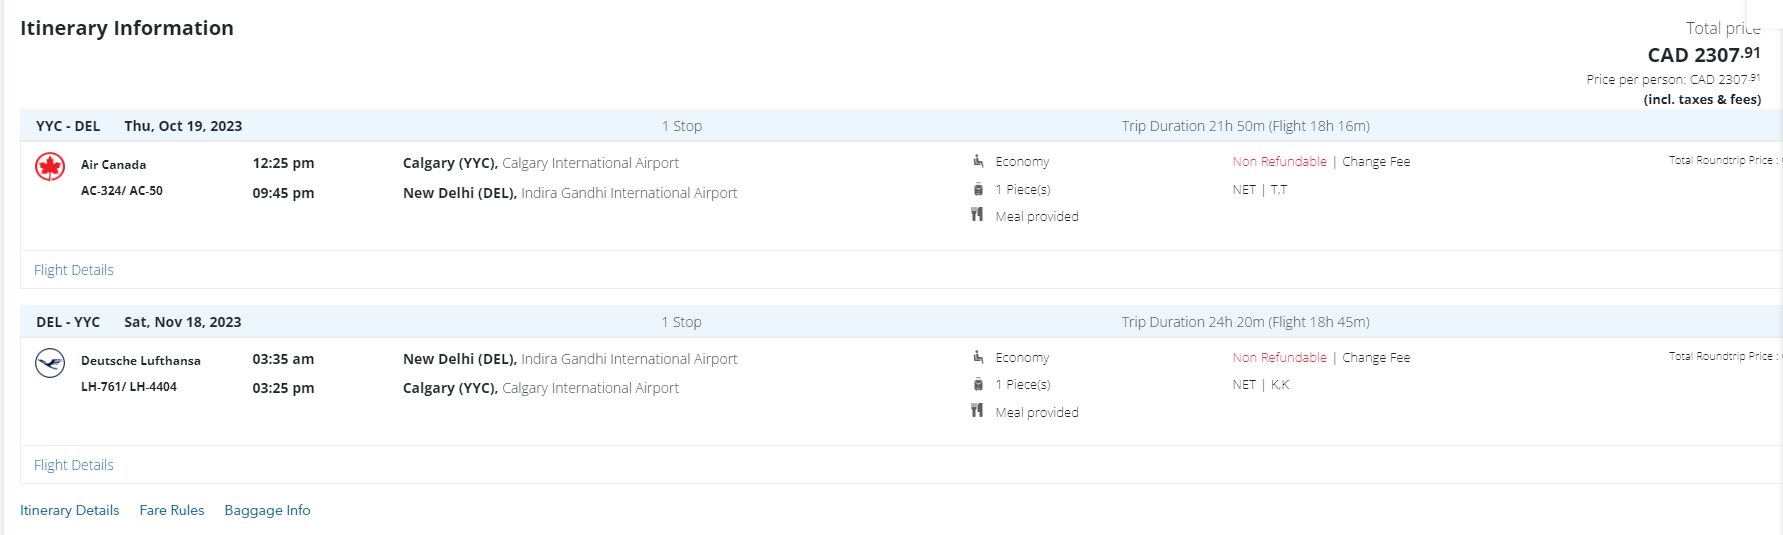Open the Itinerary Details tab
This screenshot has height=535, width=1783.
(70, 510)
